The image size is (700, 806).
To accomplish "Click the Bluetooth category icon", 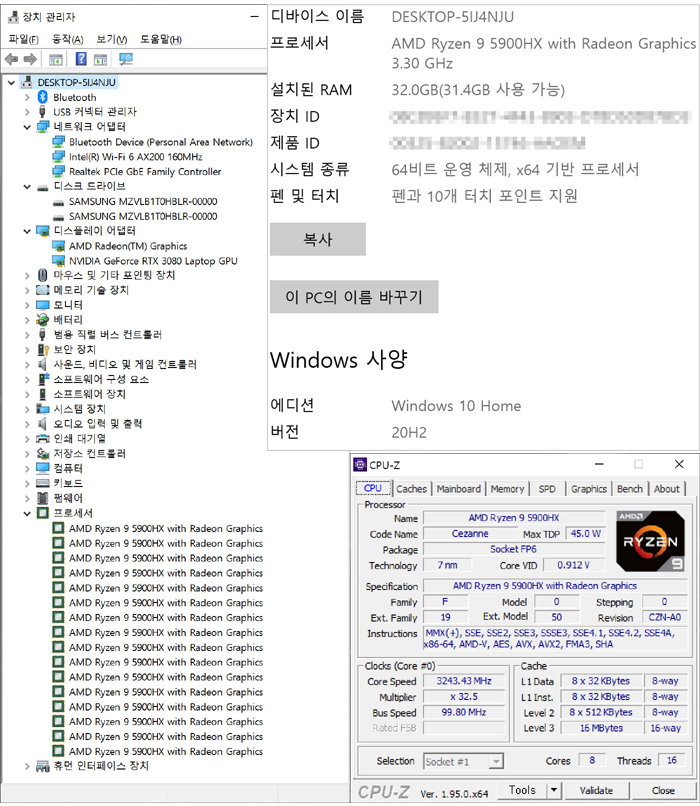I will pyautogui.click(x=43, y=97).
